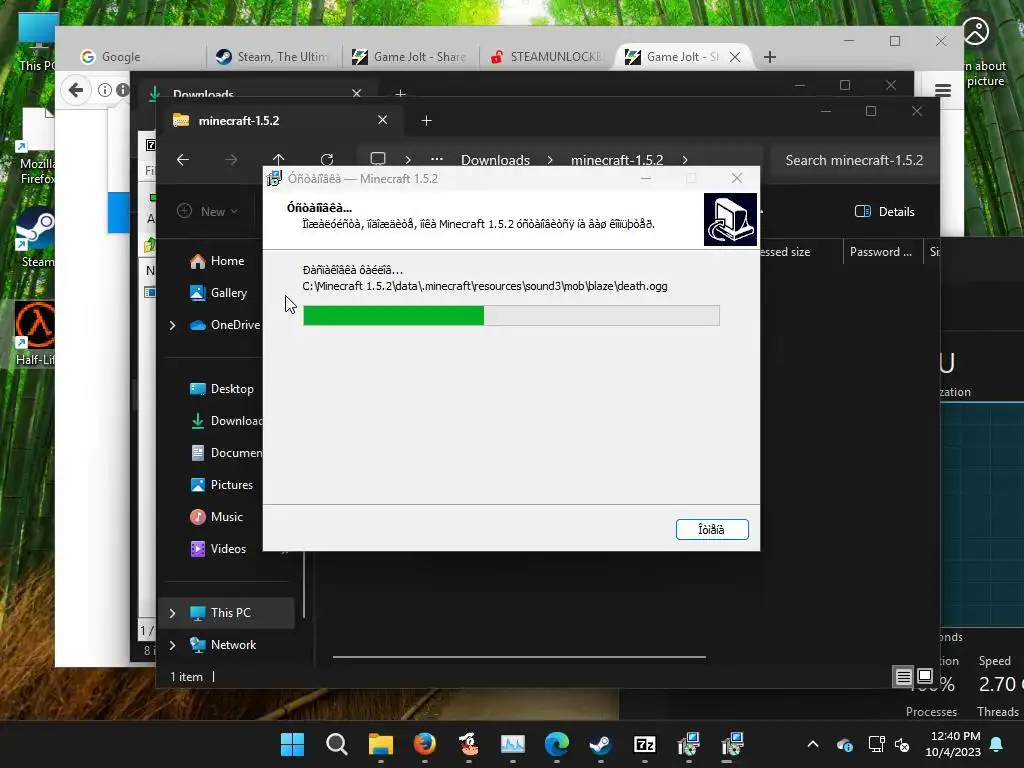Open Documents in the navigation pane
The height and width of the screenshot is (768, 1024).
pos(226,453)
